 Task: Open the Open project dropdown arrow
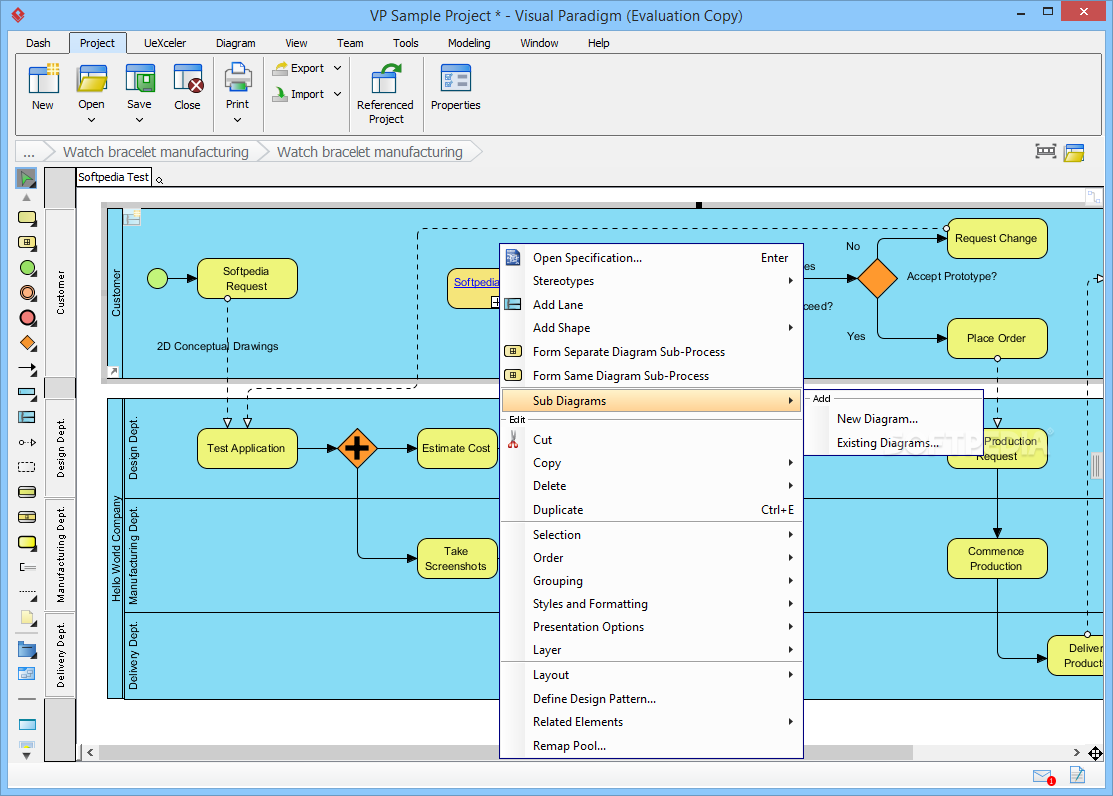[x=92, y=120]
